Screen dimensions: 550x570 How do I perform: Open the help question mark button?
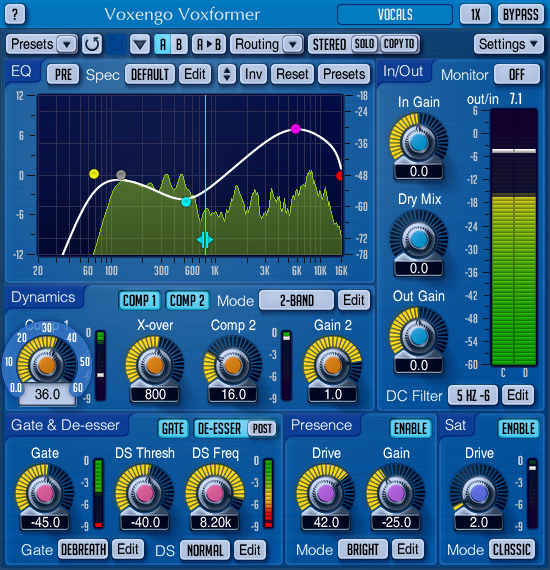point(15,15)
